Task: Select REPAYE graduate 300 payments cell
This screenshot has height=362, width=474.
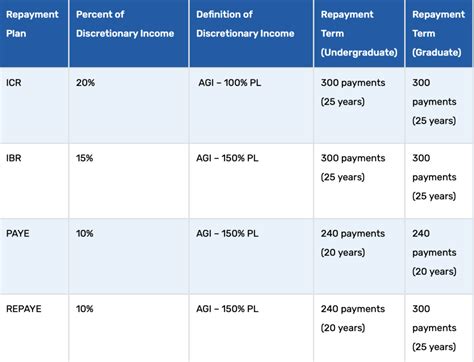Action: 439,328
